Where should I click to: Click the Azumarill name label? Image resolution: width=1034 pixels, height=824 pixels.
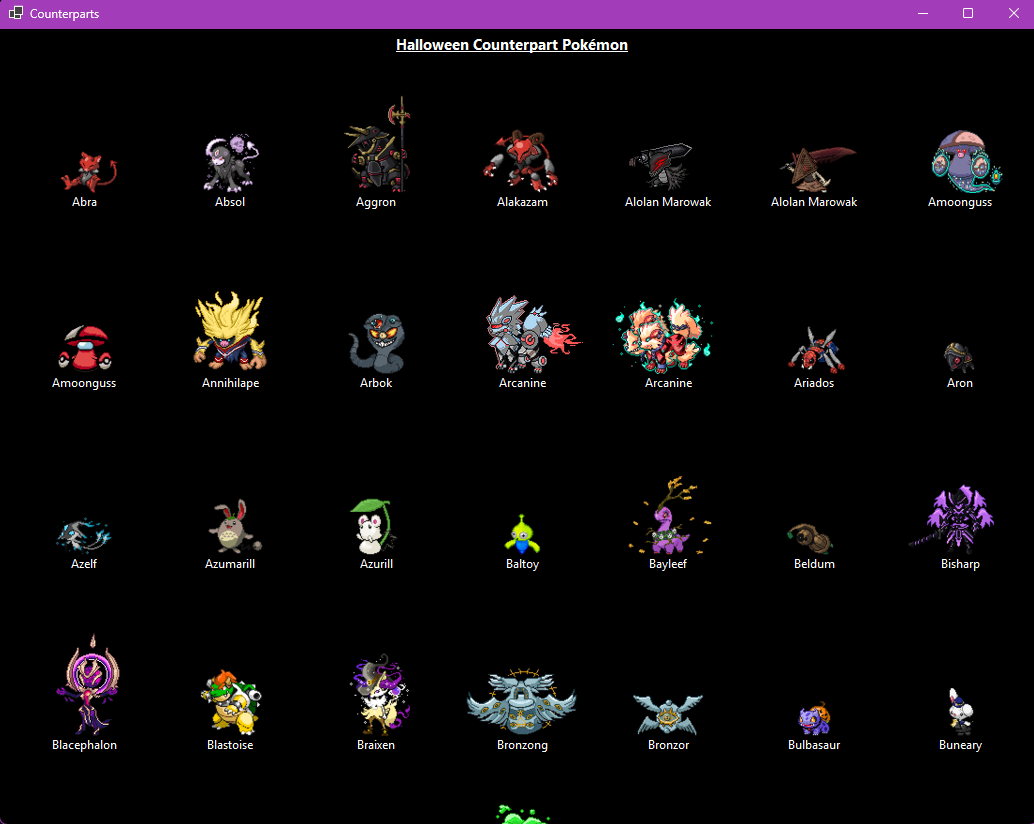tap(230, 564)
